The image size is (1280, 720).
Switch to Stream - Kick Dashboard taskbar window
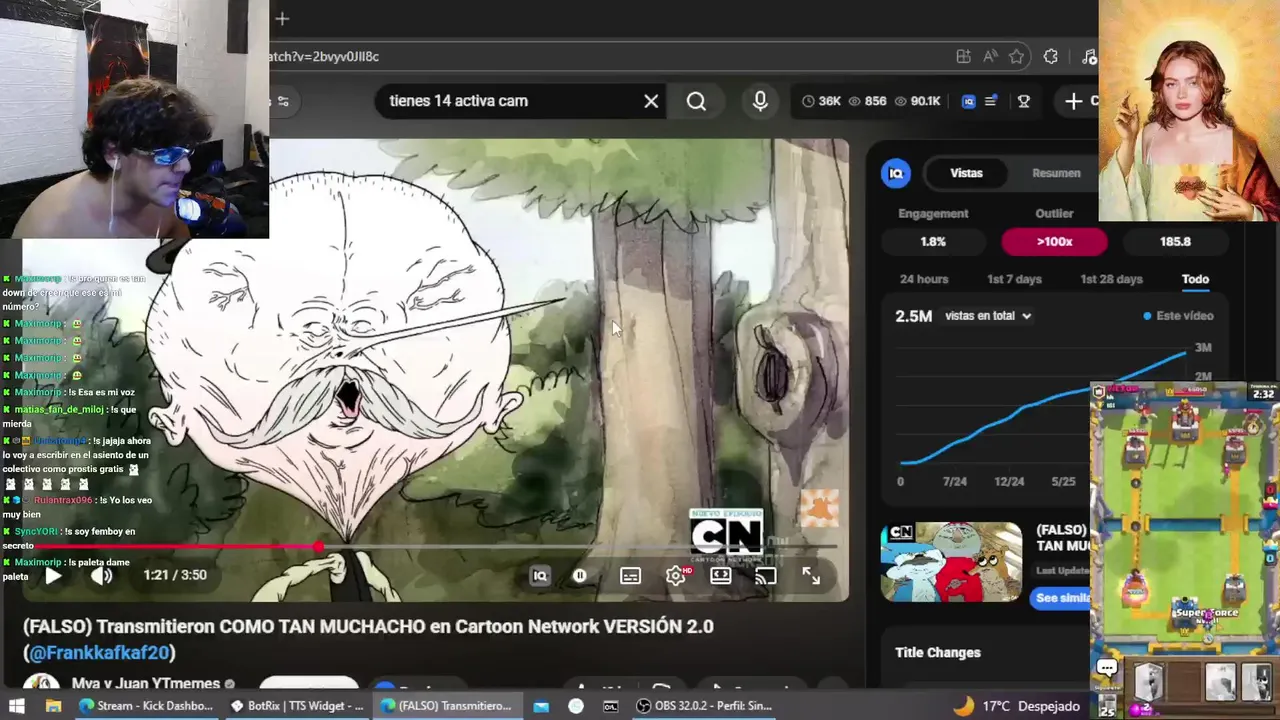coord(146,706)
